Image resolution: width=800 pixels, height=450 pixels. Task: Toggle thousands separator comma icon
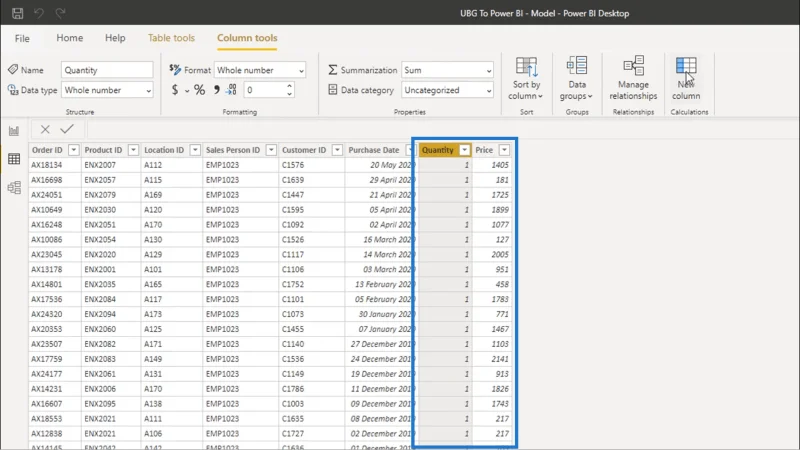[x=216, y=90]
